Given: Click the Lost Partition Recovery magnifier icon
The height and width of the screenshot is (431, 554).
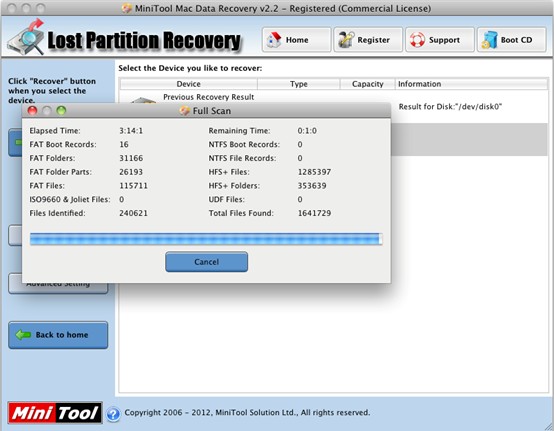Looking at the screenshot, I should [26, 38].
